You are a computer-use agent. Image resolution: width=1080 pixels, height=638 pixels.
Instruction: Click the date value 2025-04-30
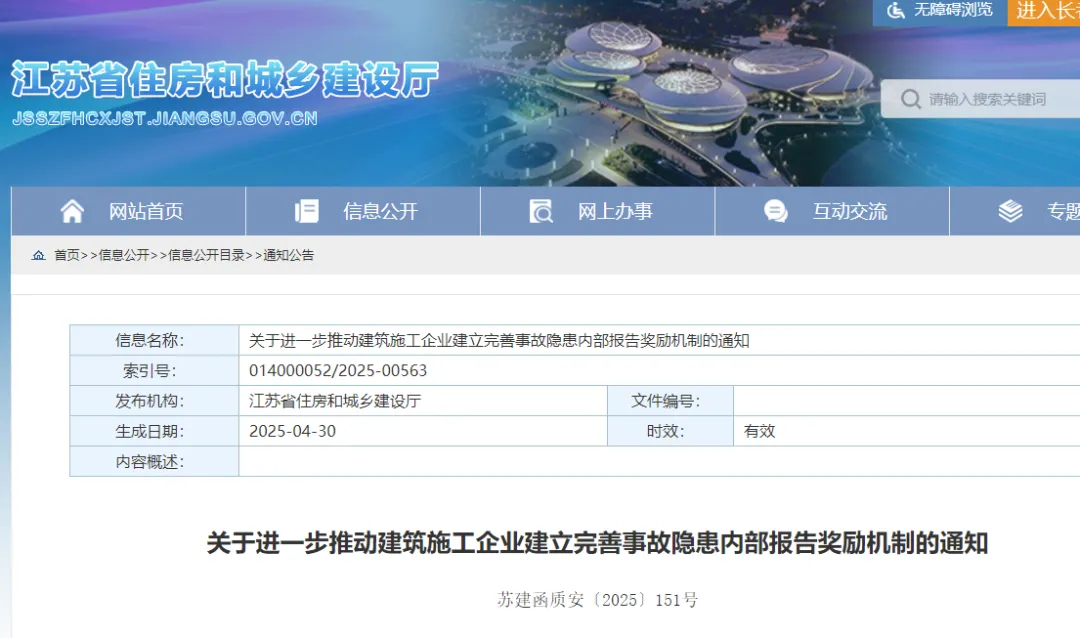point(292,431)
